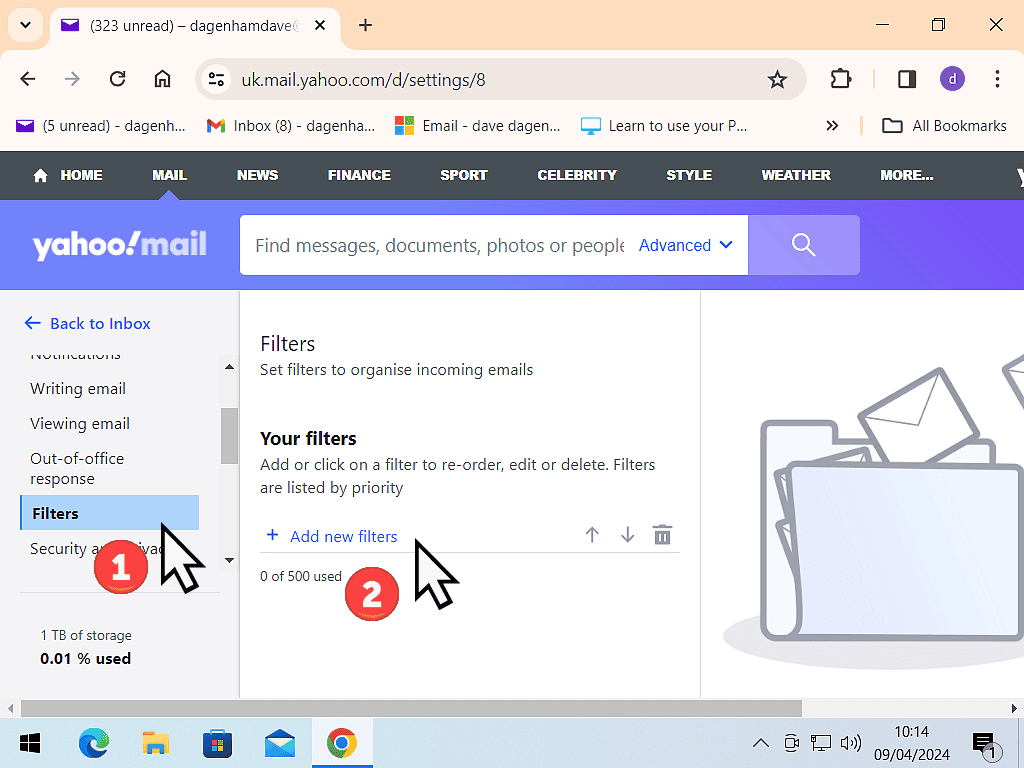Move filter down with down arrow

(x=627, y=535)
